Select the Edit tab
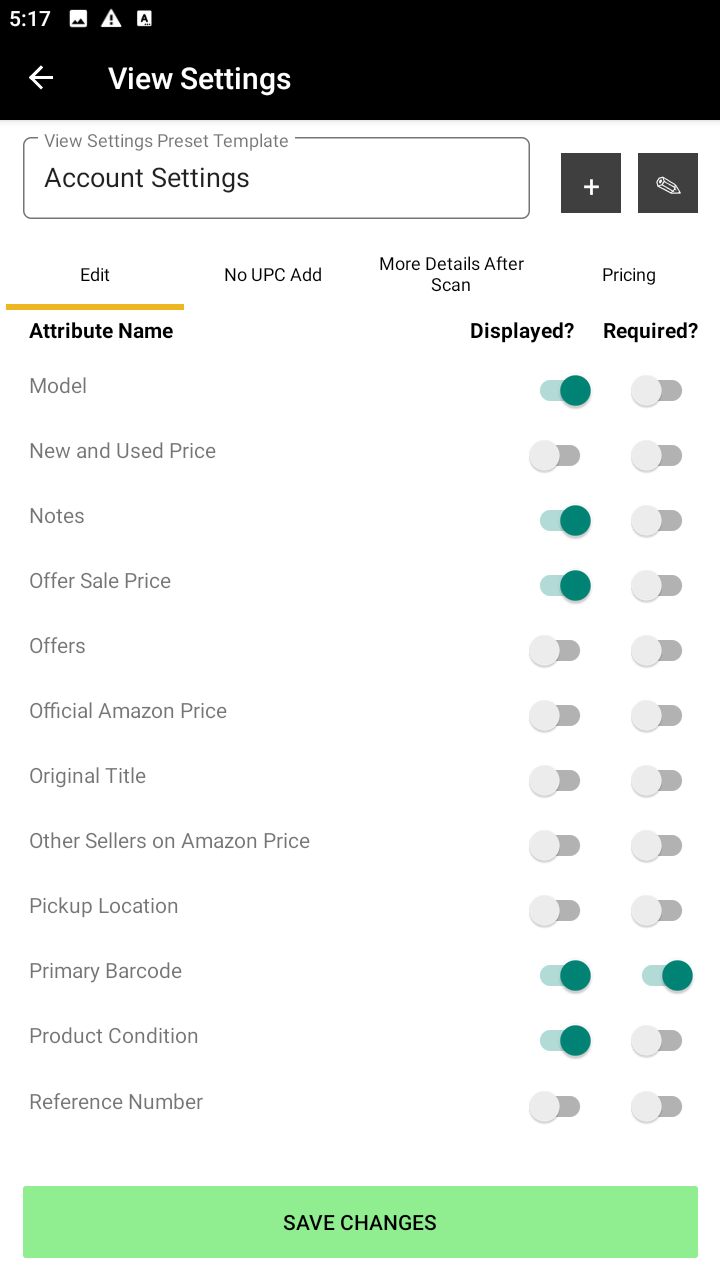 (95, 275)
